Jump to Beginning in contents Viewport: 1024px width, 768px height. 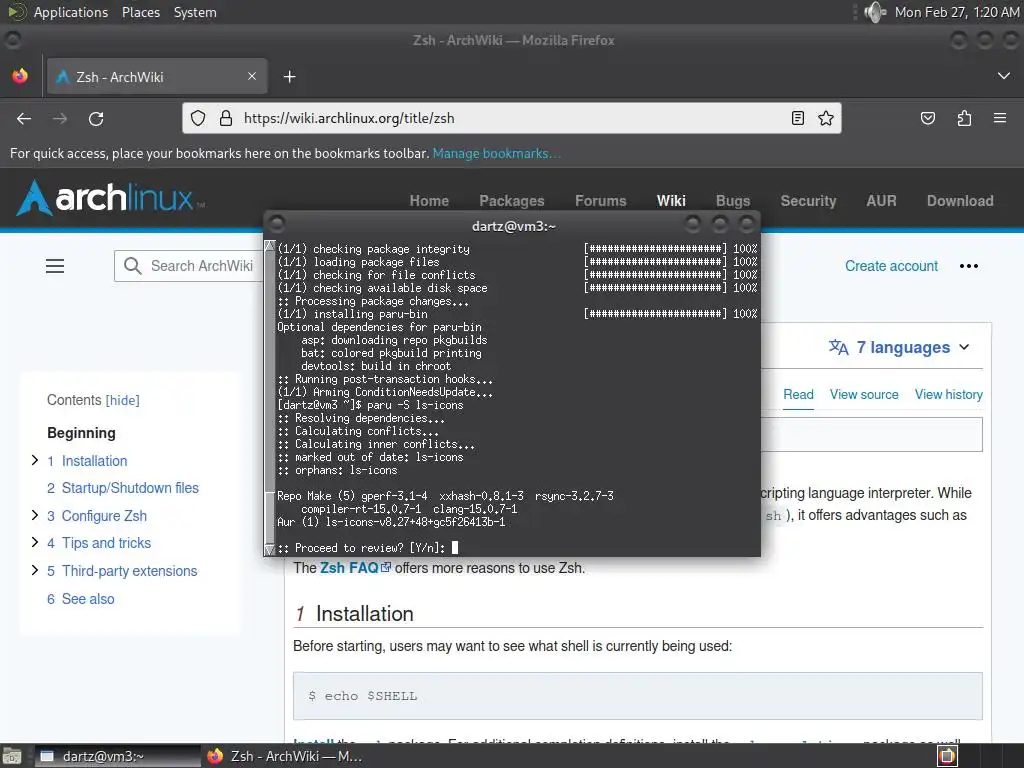pyautogui.click(x=81, y=433)
